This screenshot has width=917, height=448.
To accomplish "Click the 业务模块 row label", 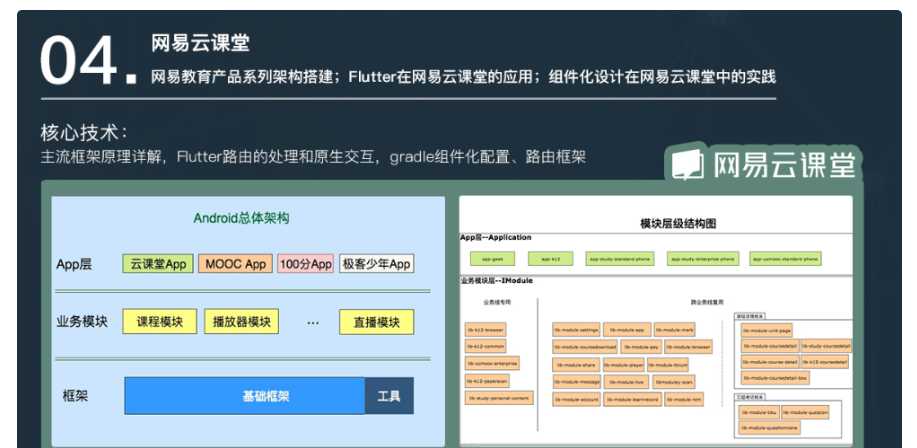I will click(82, 322).
